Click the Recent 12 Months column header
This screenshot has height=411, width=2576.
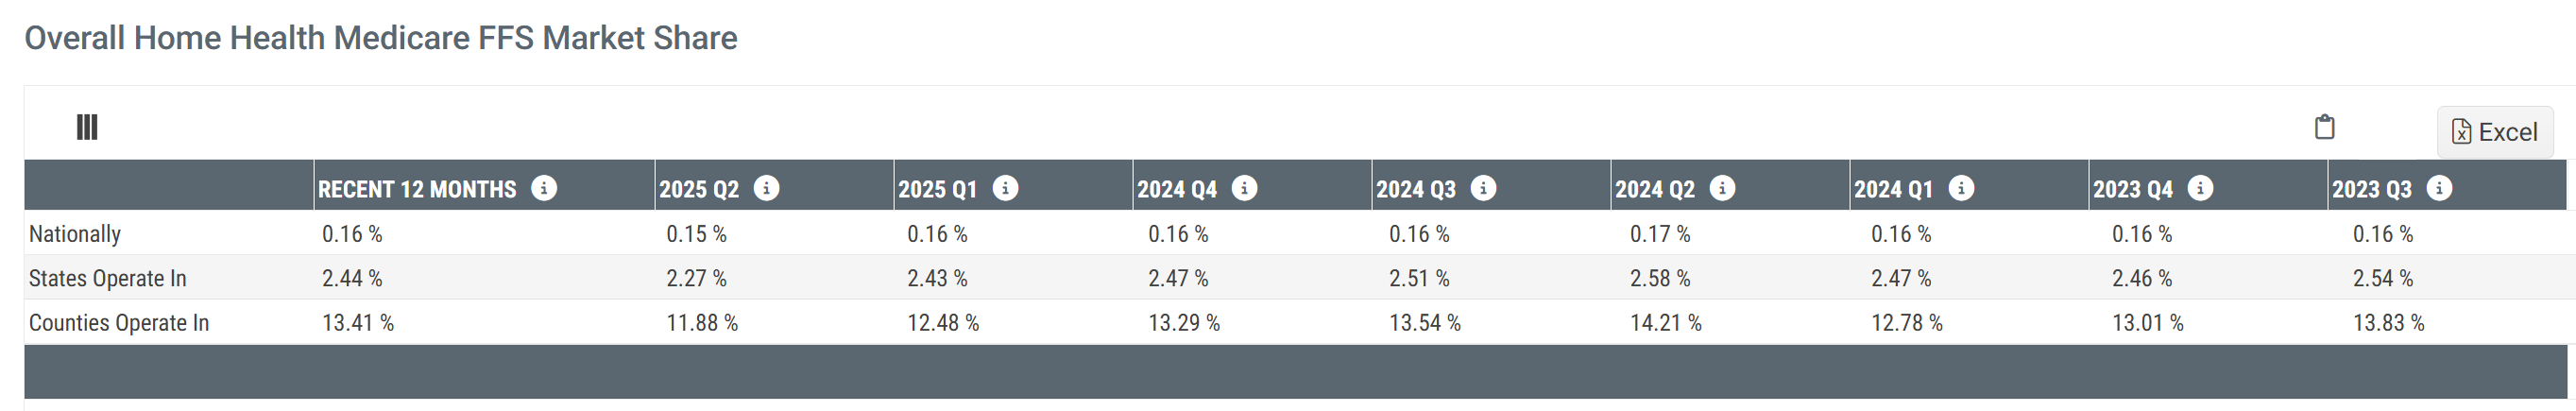point(417,189)
